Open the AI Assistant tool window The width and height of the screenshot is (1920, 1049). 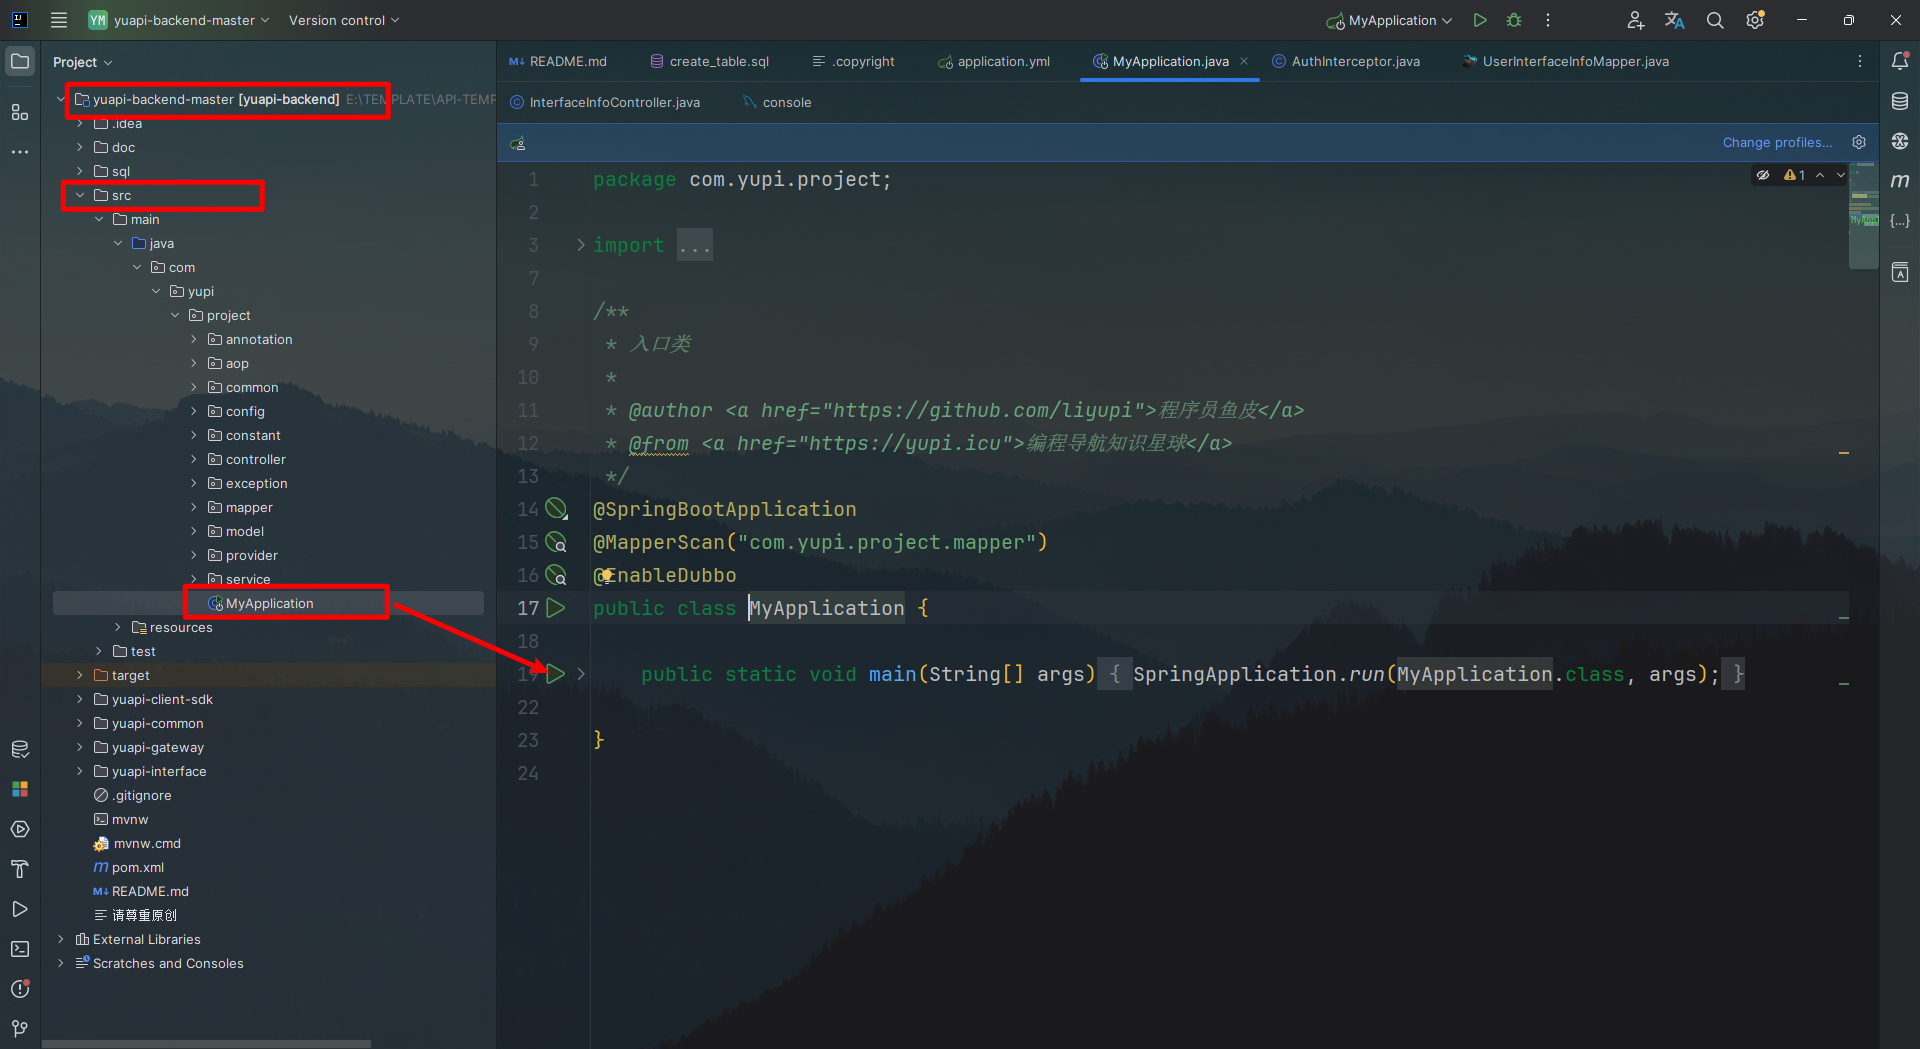click(x=1900, y=141)
